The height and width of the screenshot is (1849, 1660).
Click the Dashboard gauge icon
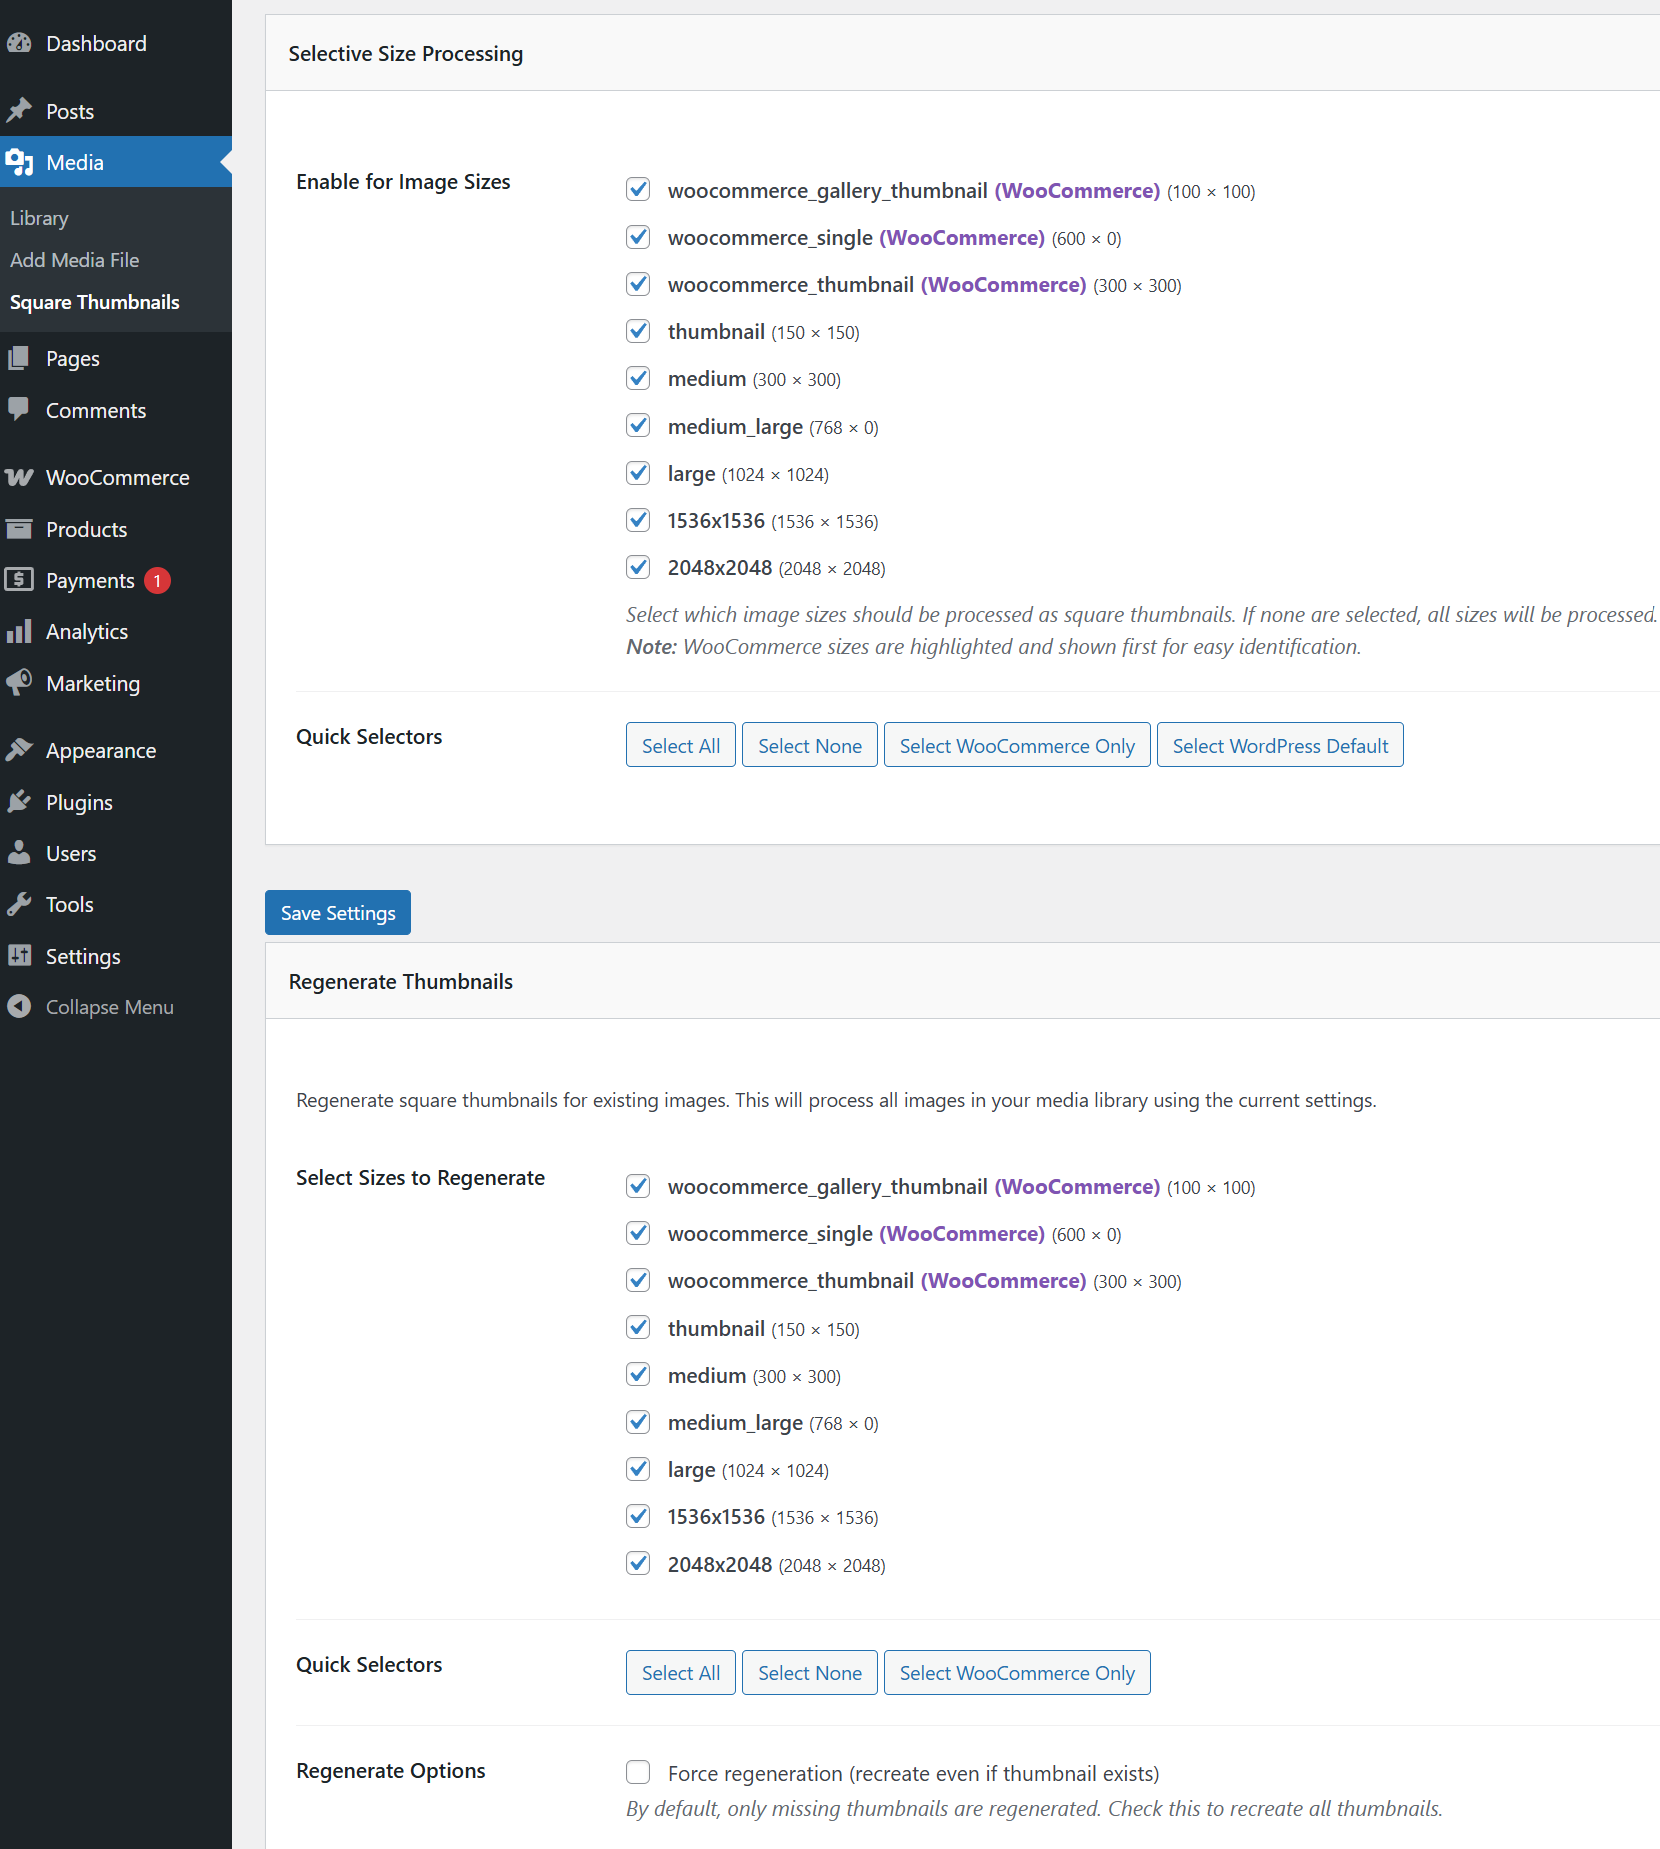click(x=19, y=43)
